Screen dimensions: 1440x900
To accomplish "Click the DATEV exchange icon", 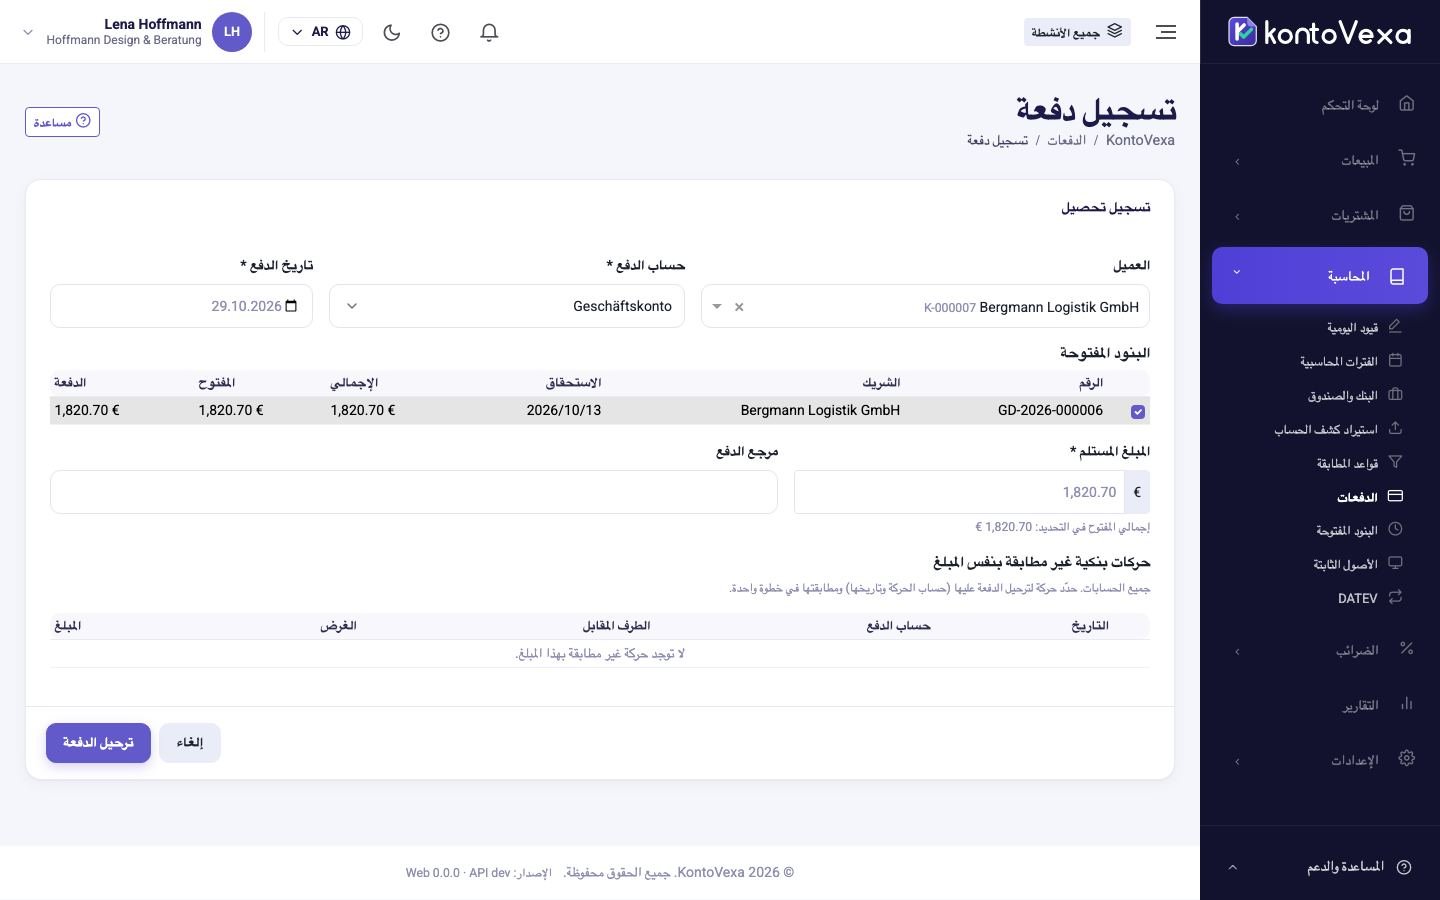I will point(1395,597).
